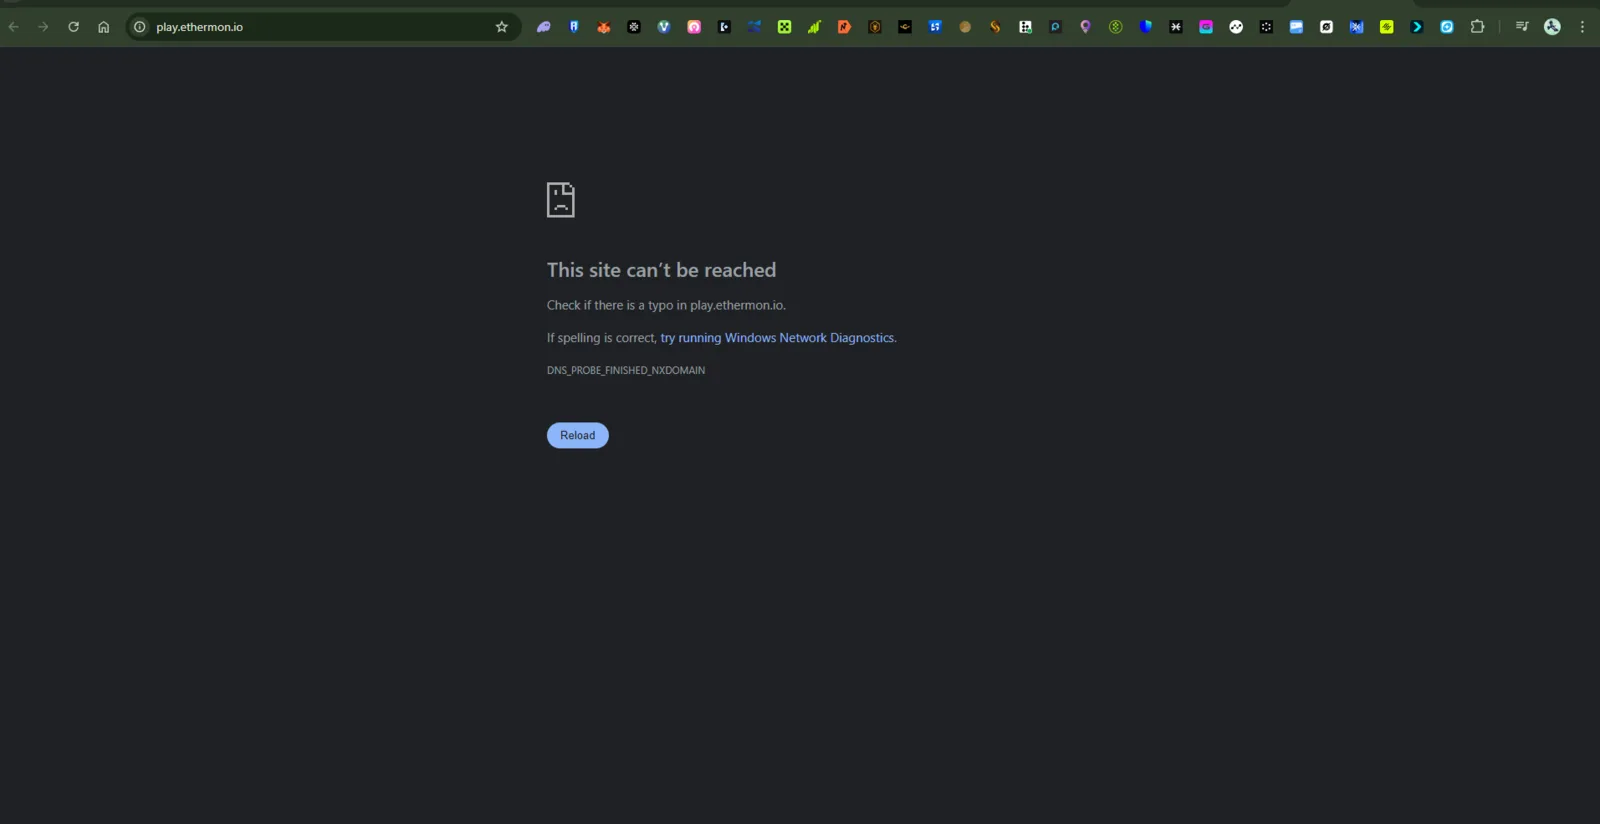Screen dimensions: 1600x824
Task: Open the solid blue shield extension
Action: (x=1146, y=27)
